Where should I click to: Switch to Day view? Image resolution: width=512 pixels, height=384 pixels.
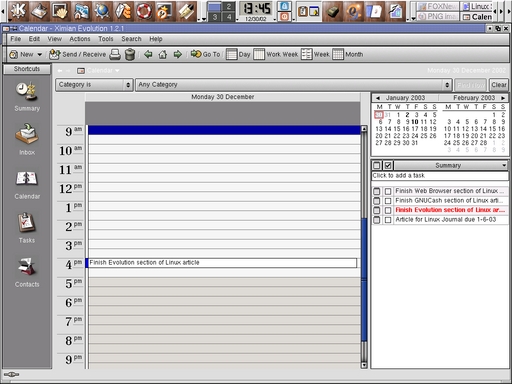point(238,54)
